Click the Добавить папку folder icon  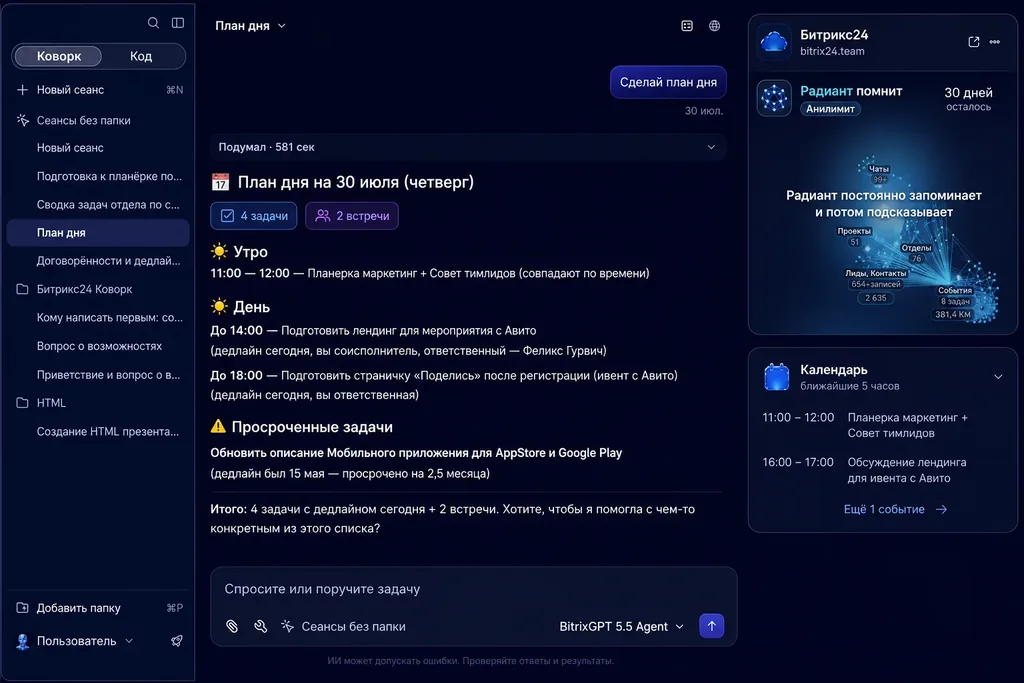[22, 607]
